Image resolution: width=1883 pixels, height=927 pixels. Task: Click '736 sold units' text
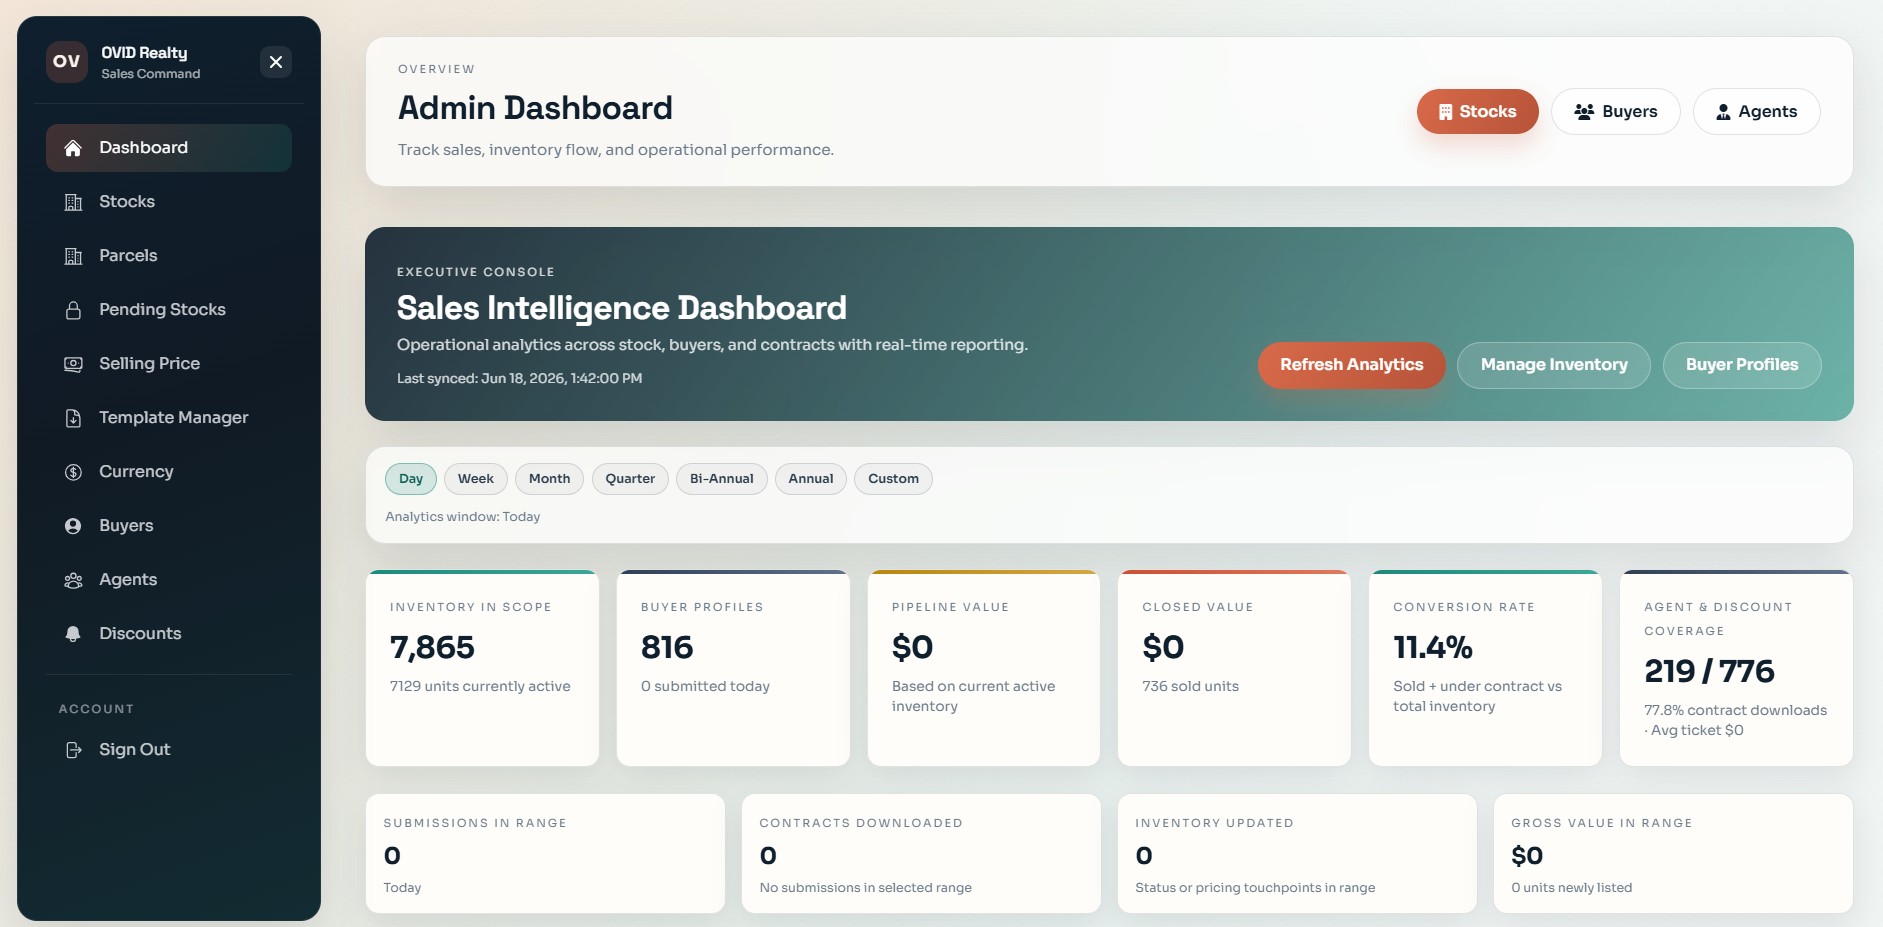1190,687
